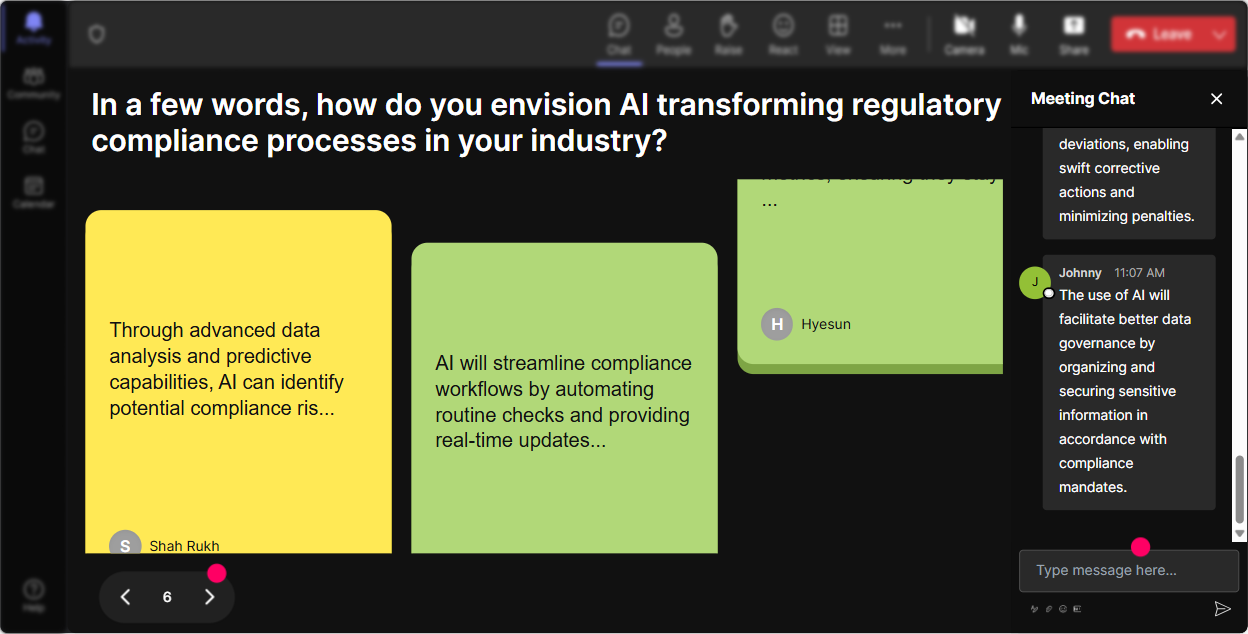Click Shah Rukh's avatar on yellow card
The height and width of the screenshot is (634, 1248).
[x=125, y=542]
